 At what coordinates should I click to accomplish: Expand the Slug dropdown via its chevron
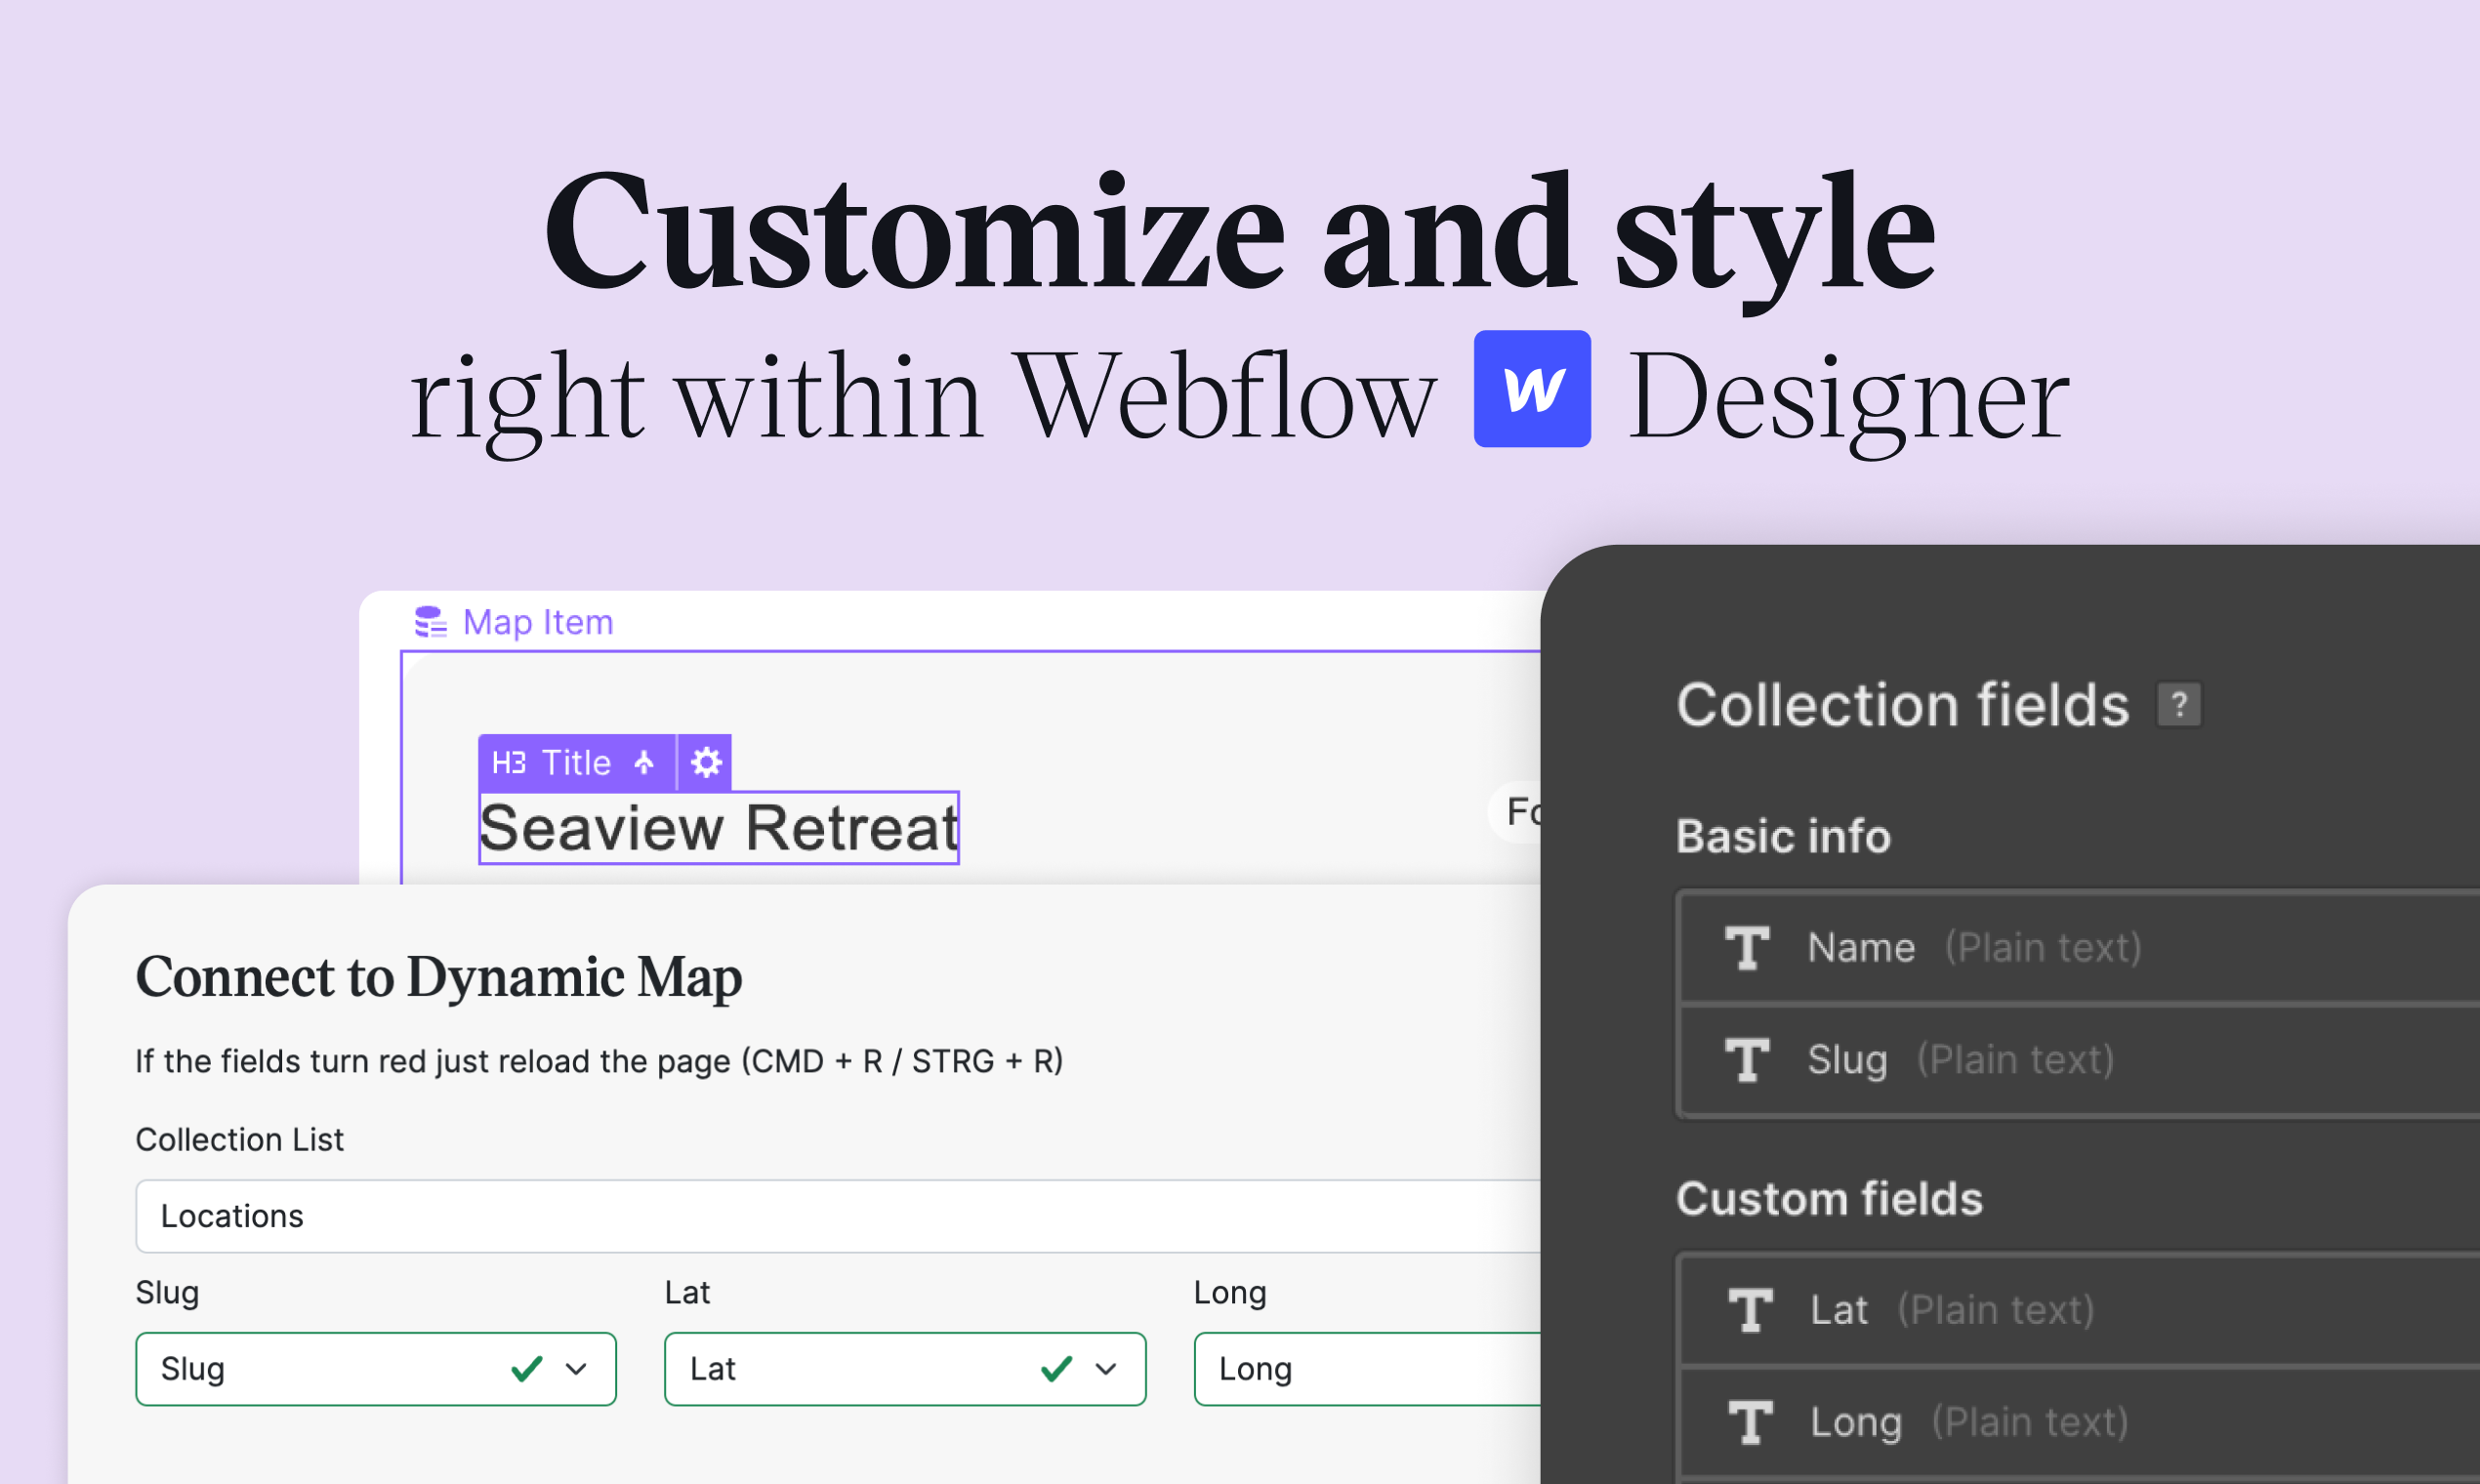point(575,1368)
